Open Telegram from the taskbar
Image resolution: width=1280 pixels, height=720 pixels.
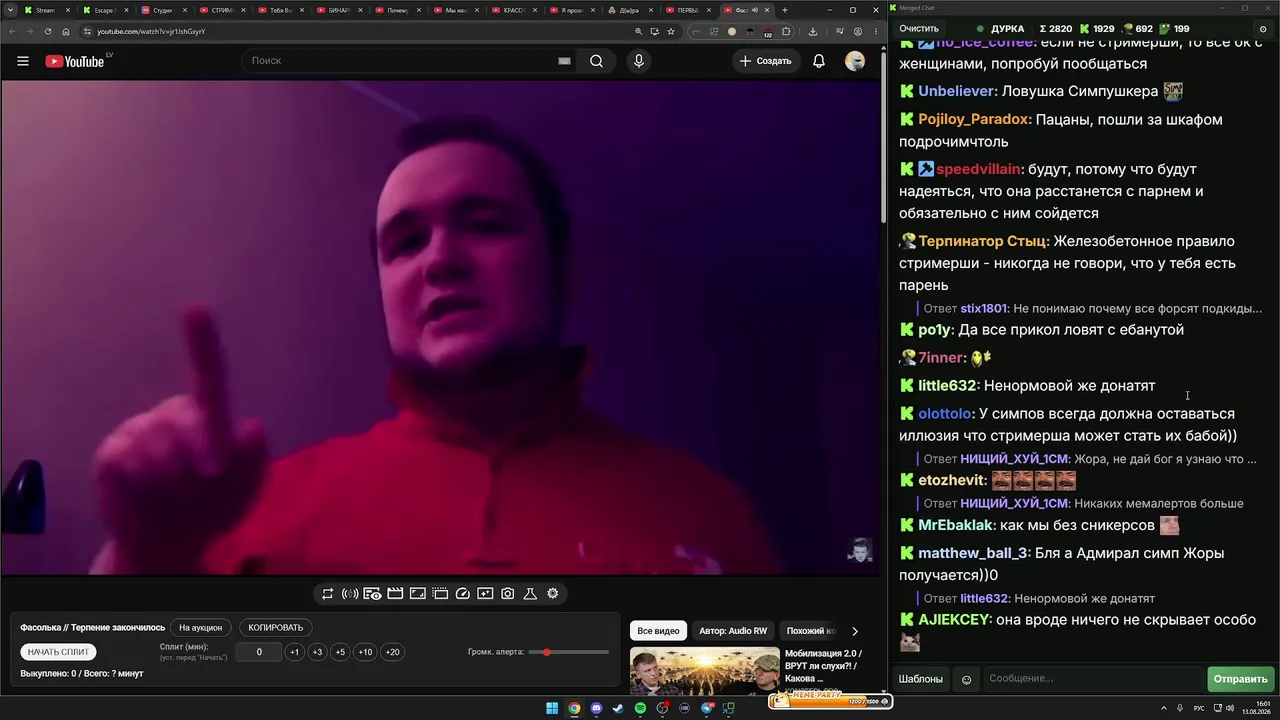coord(707,709)
